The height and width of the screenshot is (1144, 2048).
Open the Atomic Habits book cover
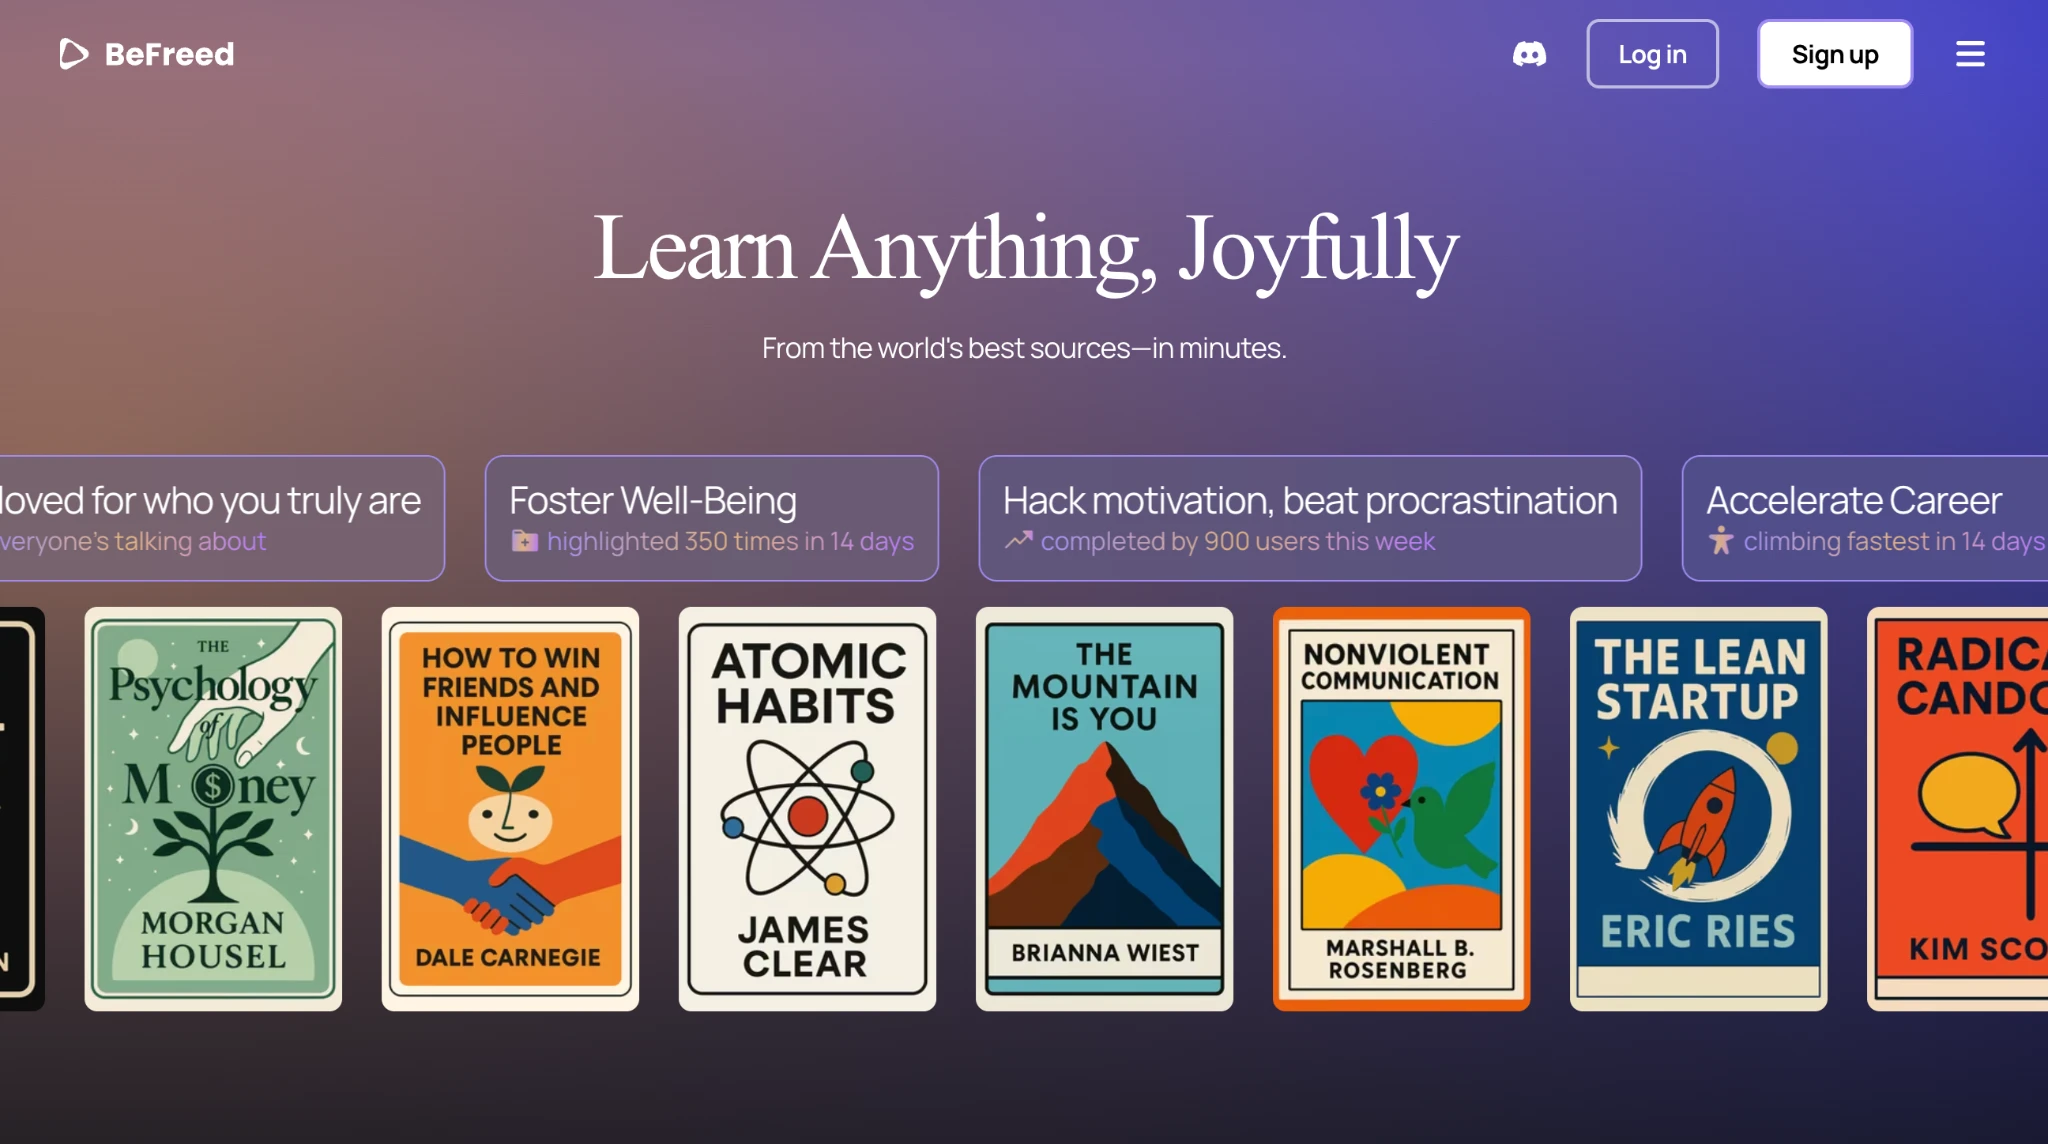tap(807, 808)
